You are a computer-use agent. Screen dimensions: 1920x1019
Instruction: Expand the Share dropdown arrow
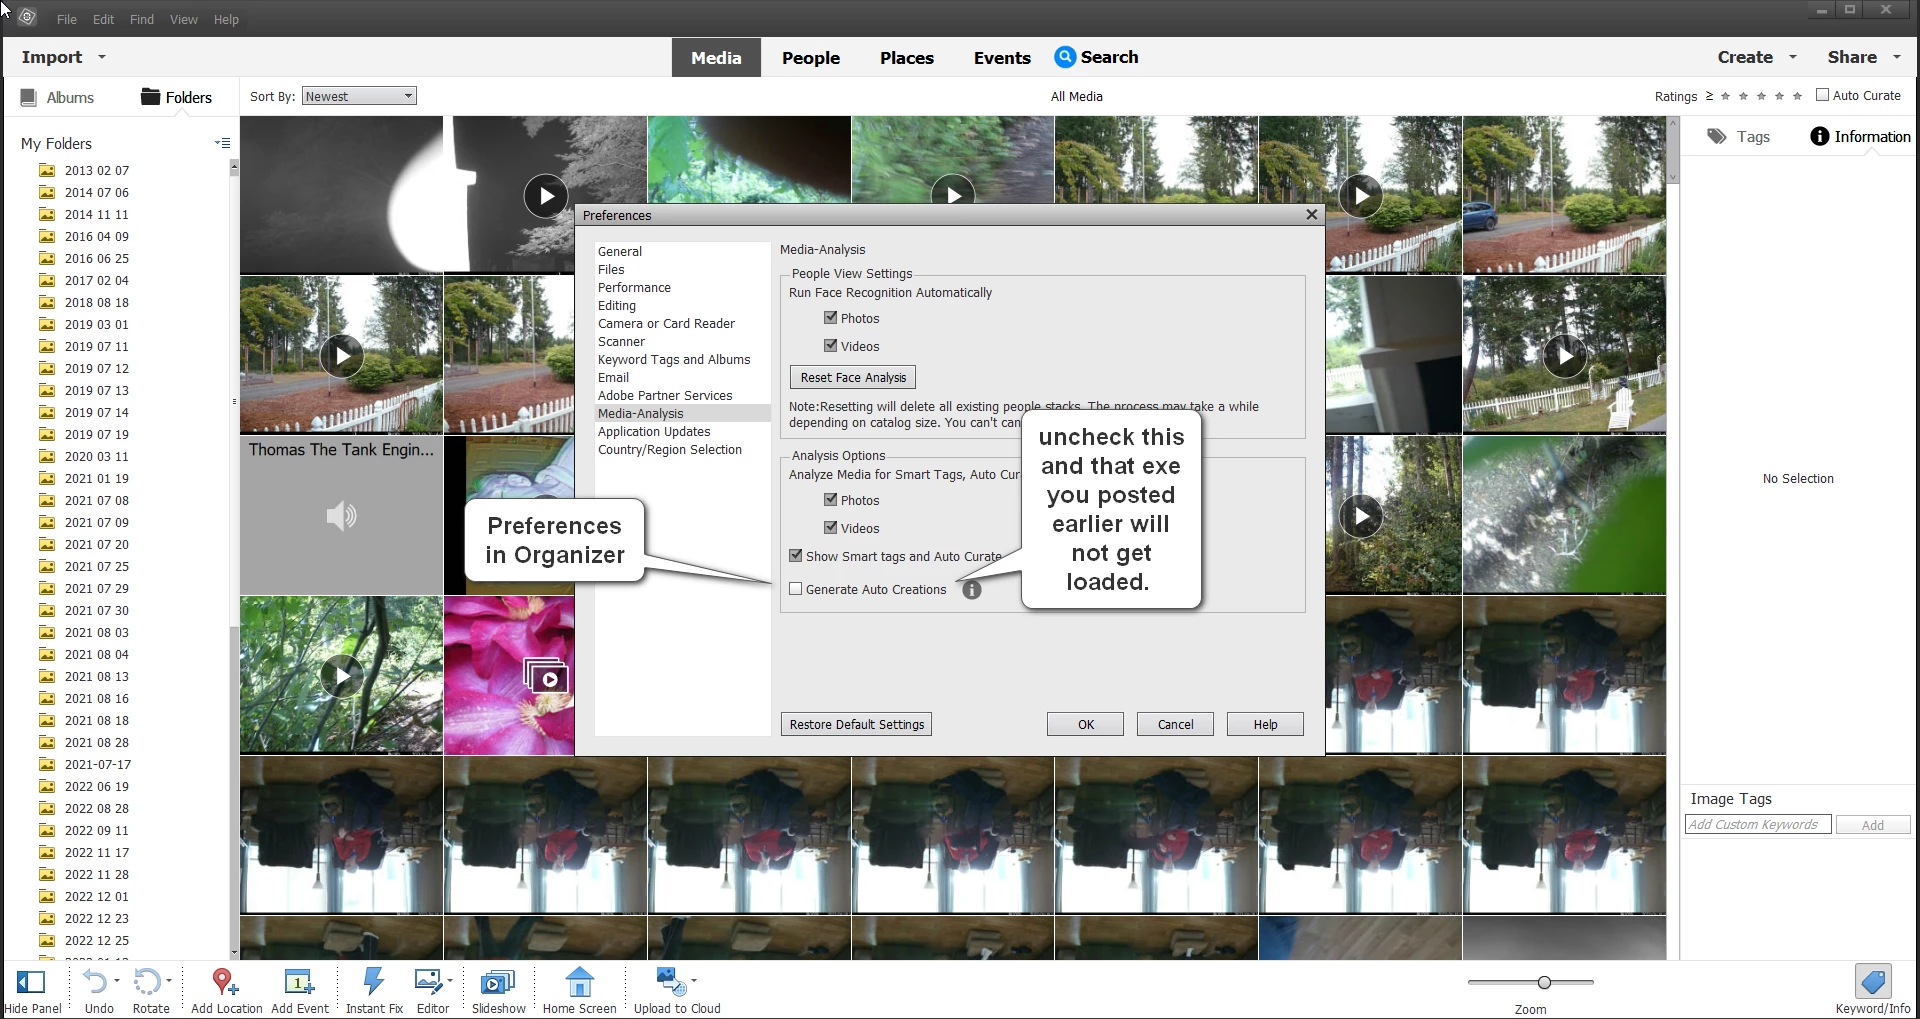click(x=1897, y=57)
